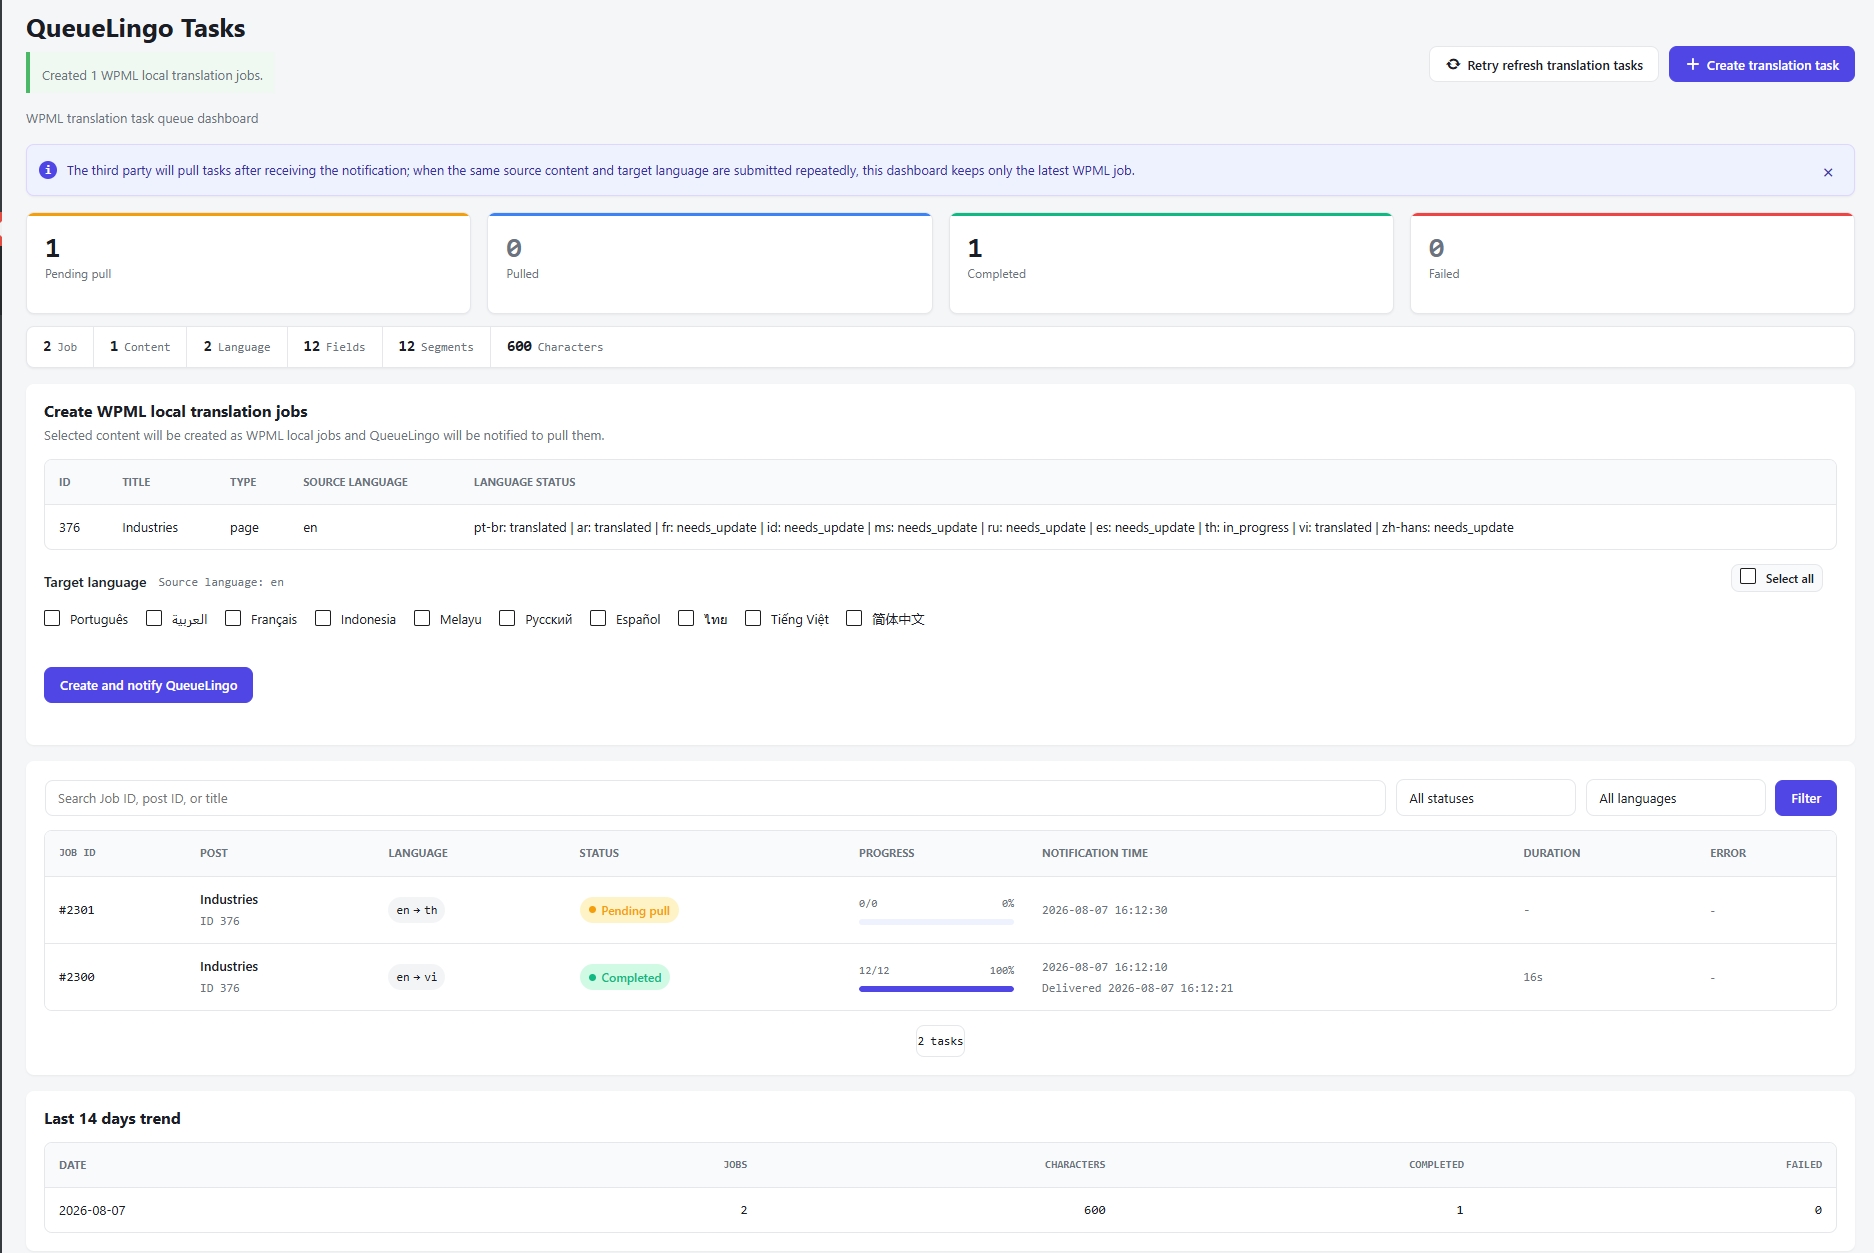Click the STATUS column header
The image size is (1874, 1253).
[599, 853]
